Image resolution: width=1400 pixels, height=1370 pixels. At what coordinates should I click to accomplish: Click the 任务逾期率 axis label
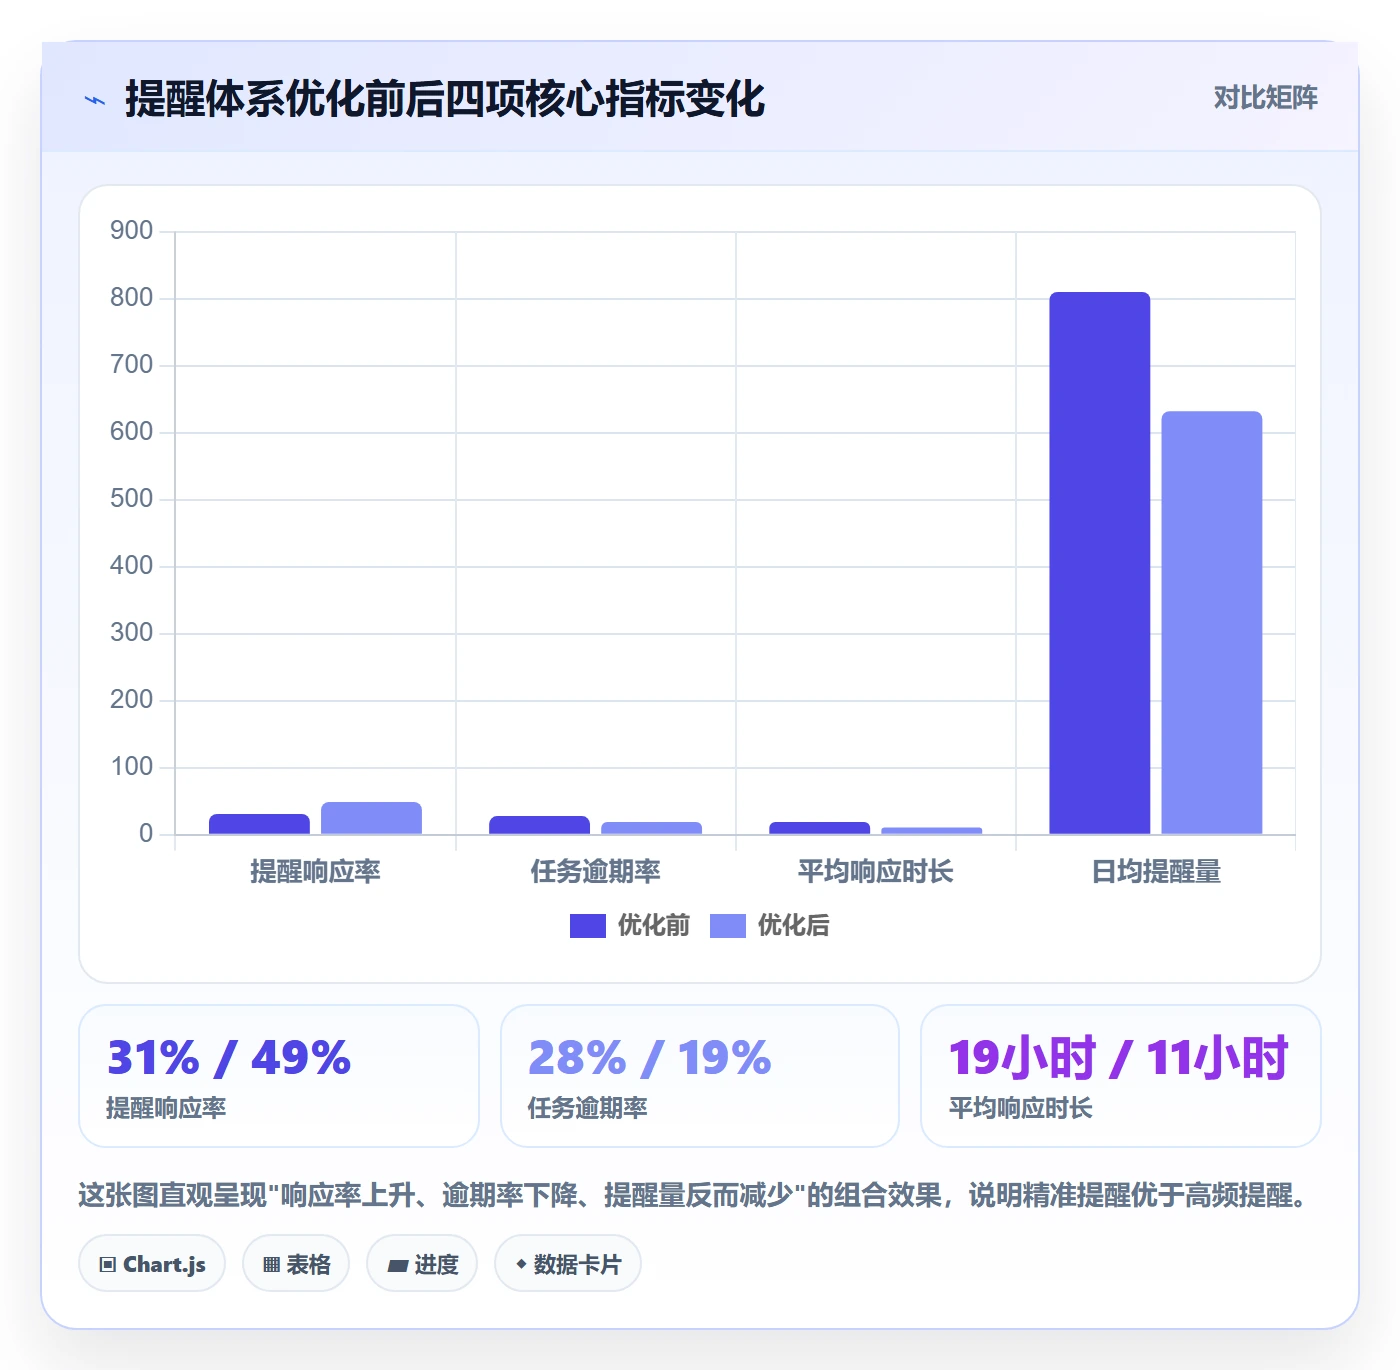coord(596,871)
